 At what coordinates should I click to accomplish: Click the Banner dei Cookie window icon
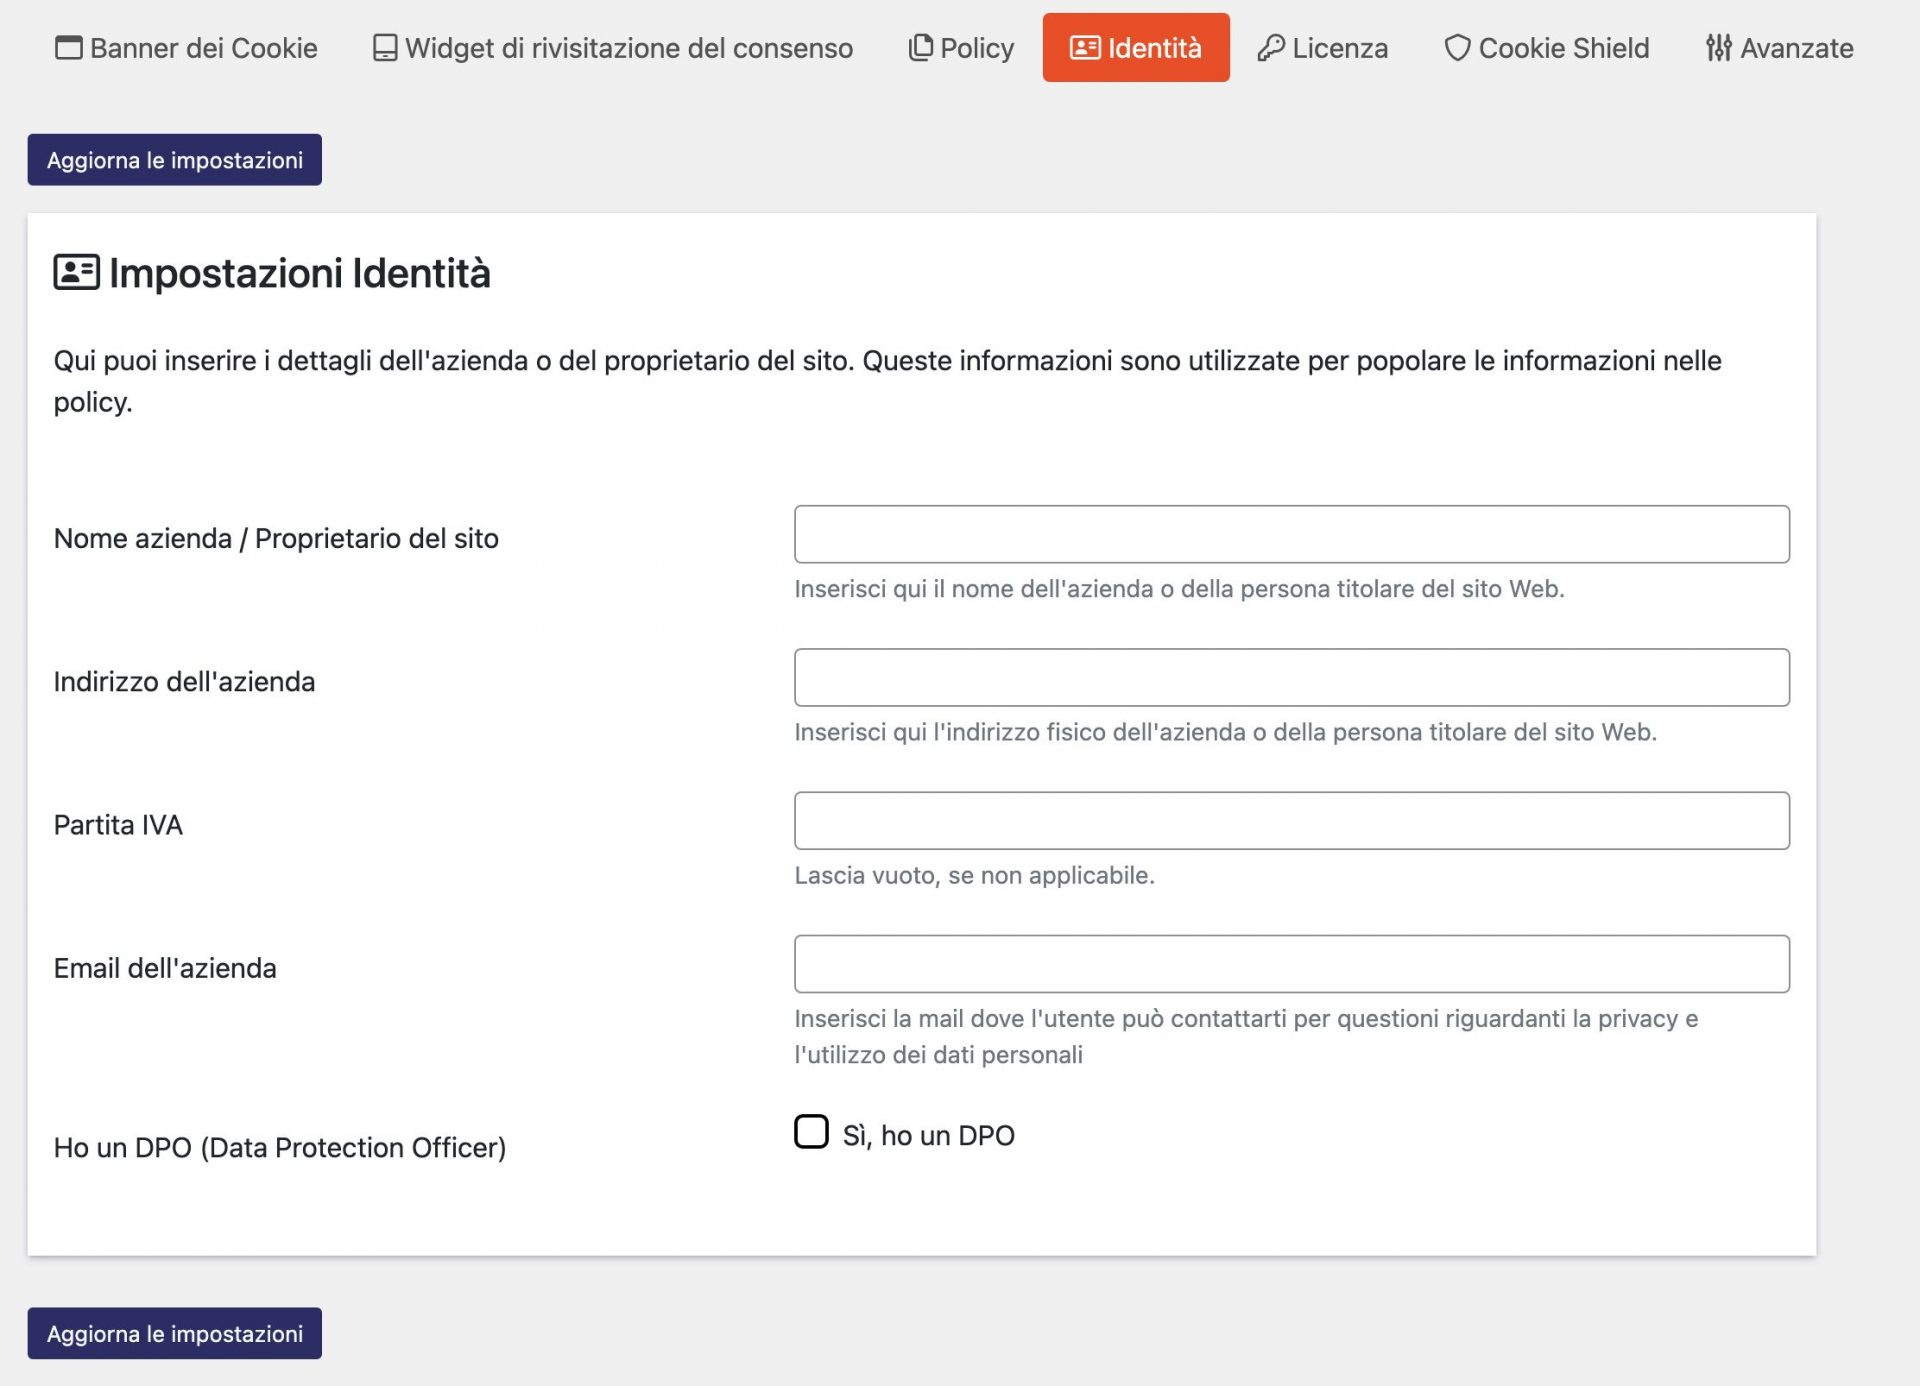pyautogui.click(x=68, y=48)
